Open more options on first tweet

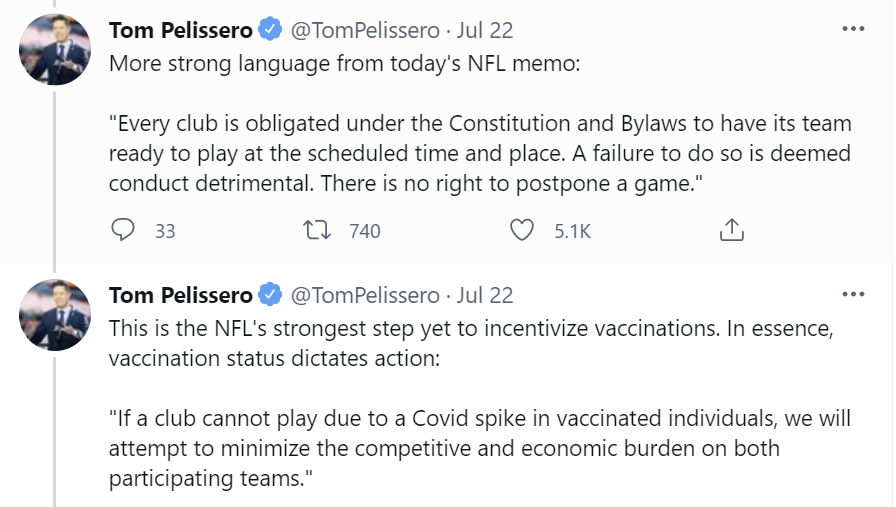(852, 29)
